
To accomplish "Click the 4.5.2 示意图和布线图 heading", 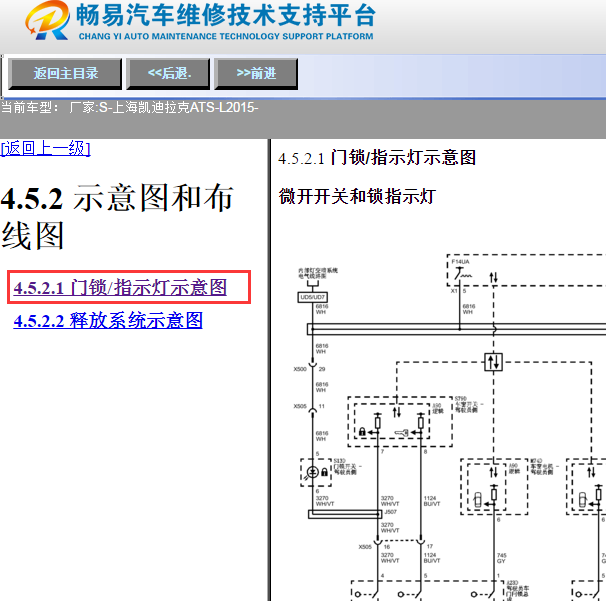I will tap(117, 216).
